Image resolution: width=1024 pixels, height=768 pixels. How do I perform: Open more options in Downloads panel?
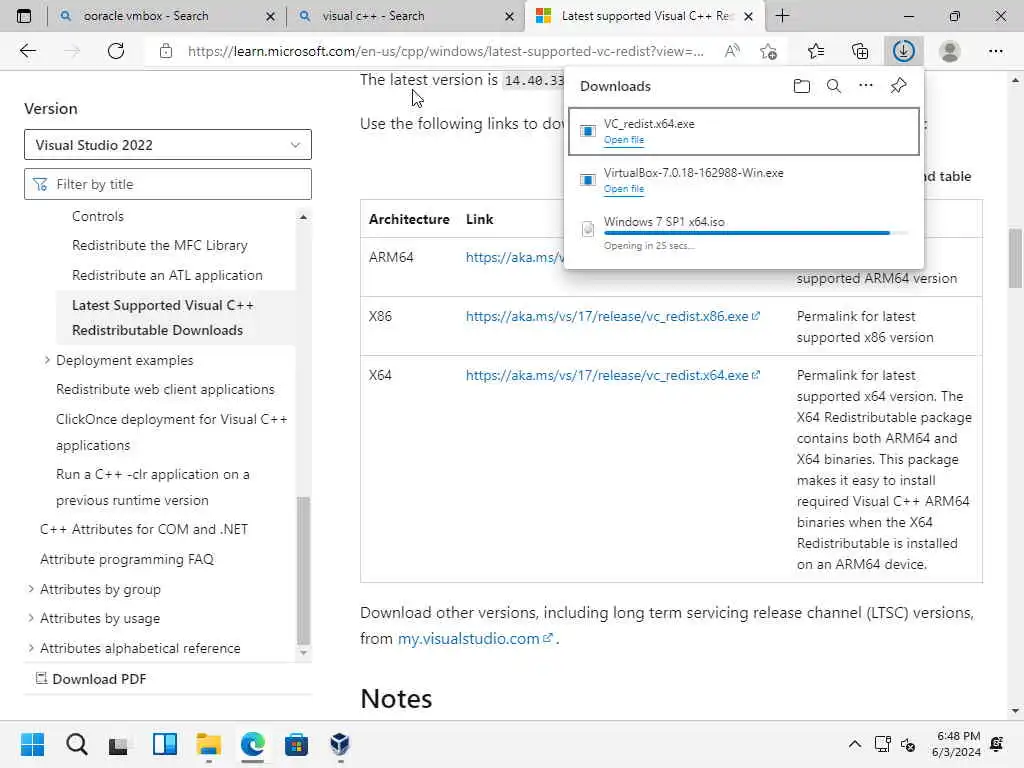click(866, 86)
